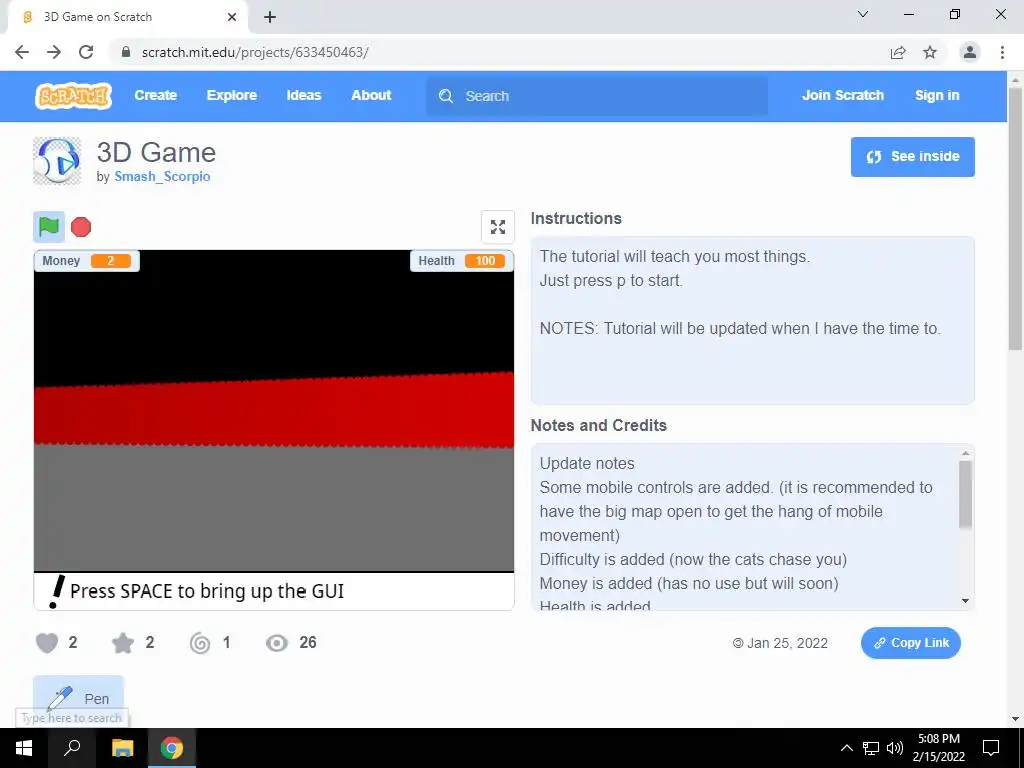Enter full screen mode for the stage
This screenshot has width=1024, height=768.
(498, 227)
